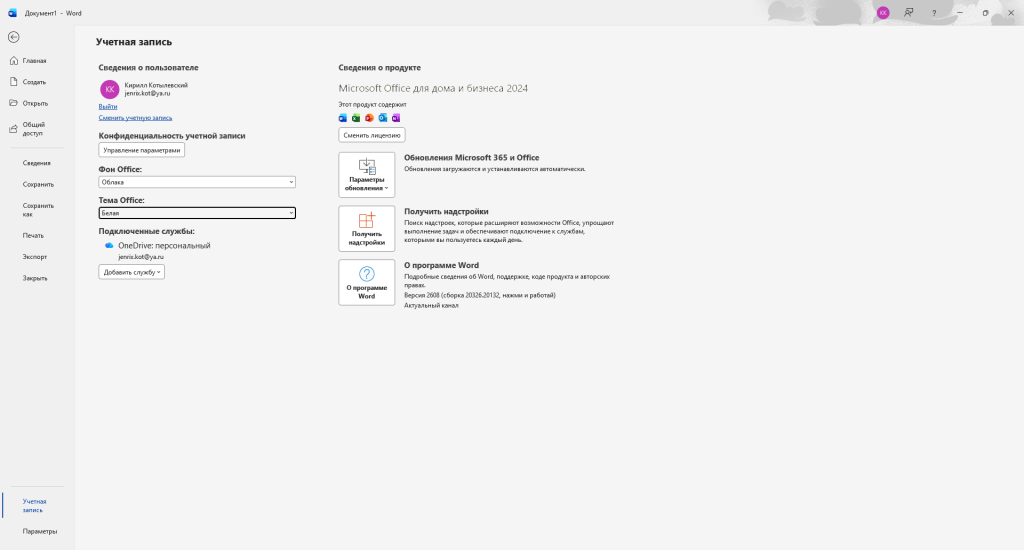Go to the Печать section
The height and width of the screenshot is (550, 1024).
[33, 235]
